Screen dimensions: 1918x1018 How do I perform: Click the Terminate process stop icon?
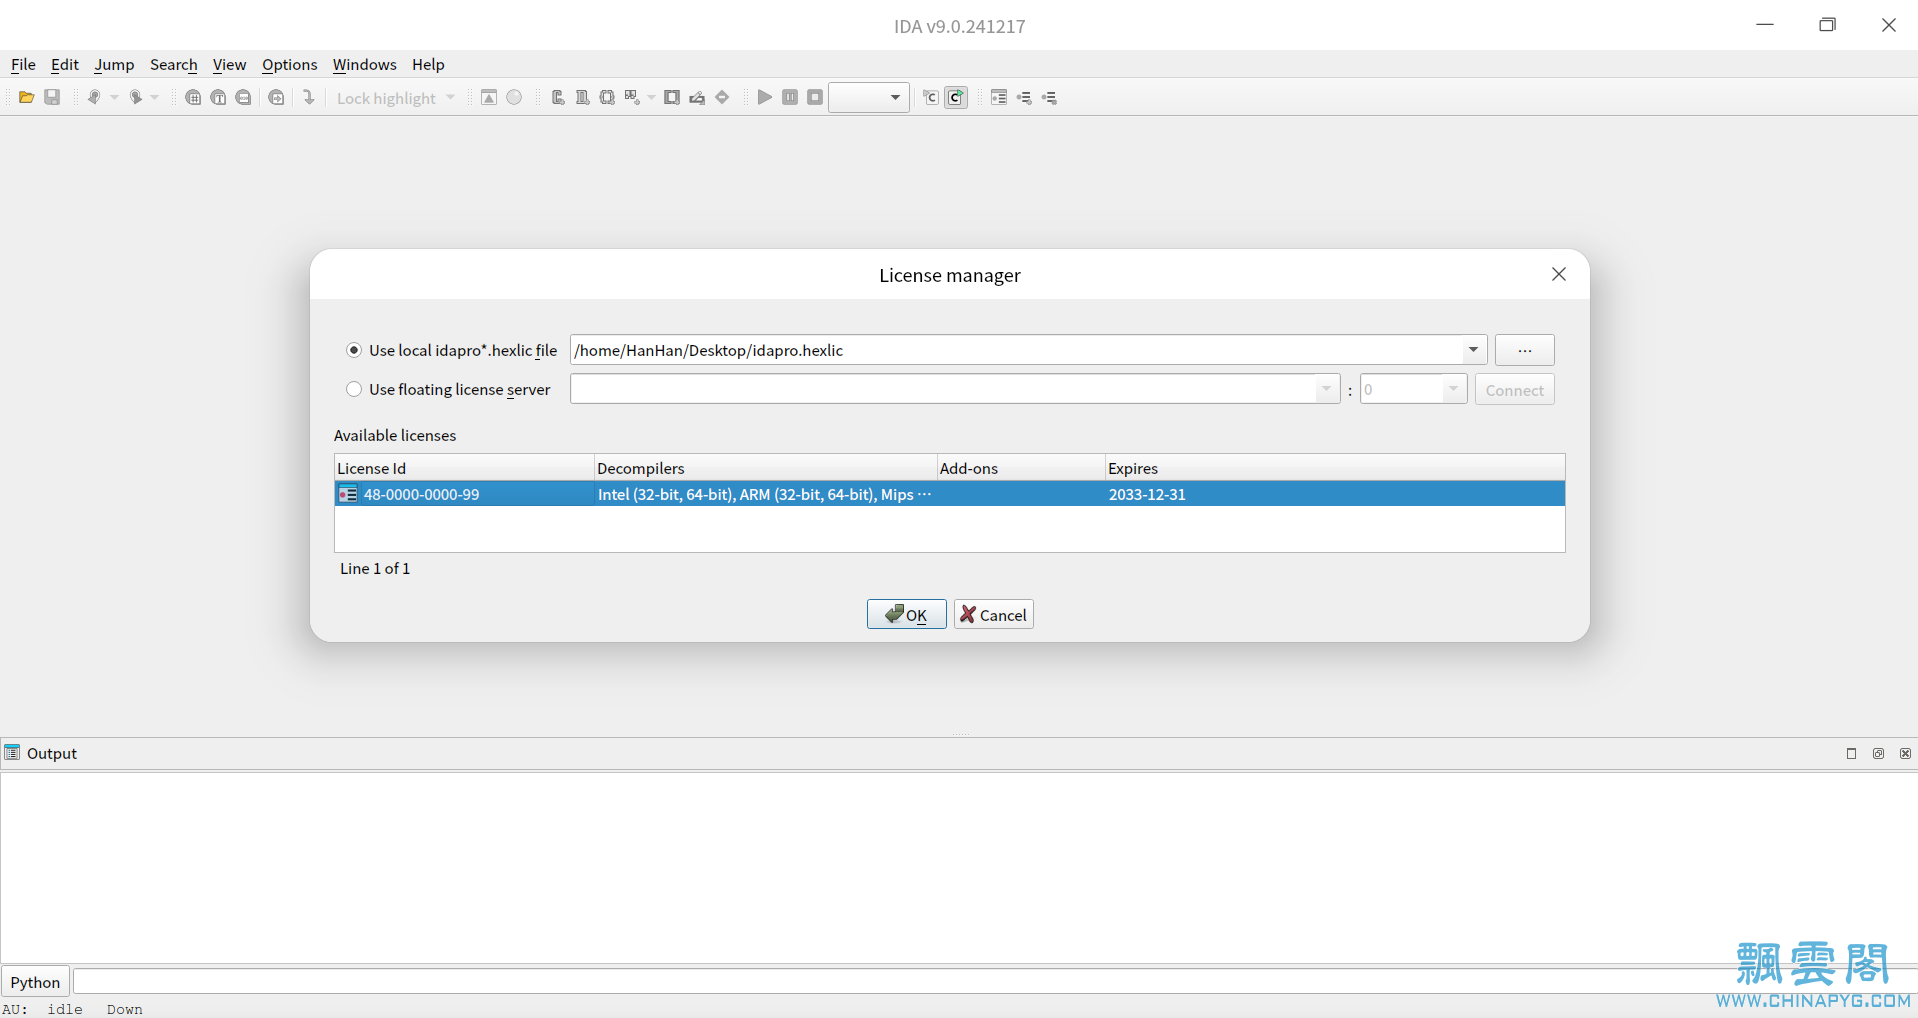(x=815, y=97)
